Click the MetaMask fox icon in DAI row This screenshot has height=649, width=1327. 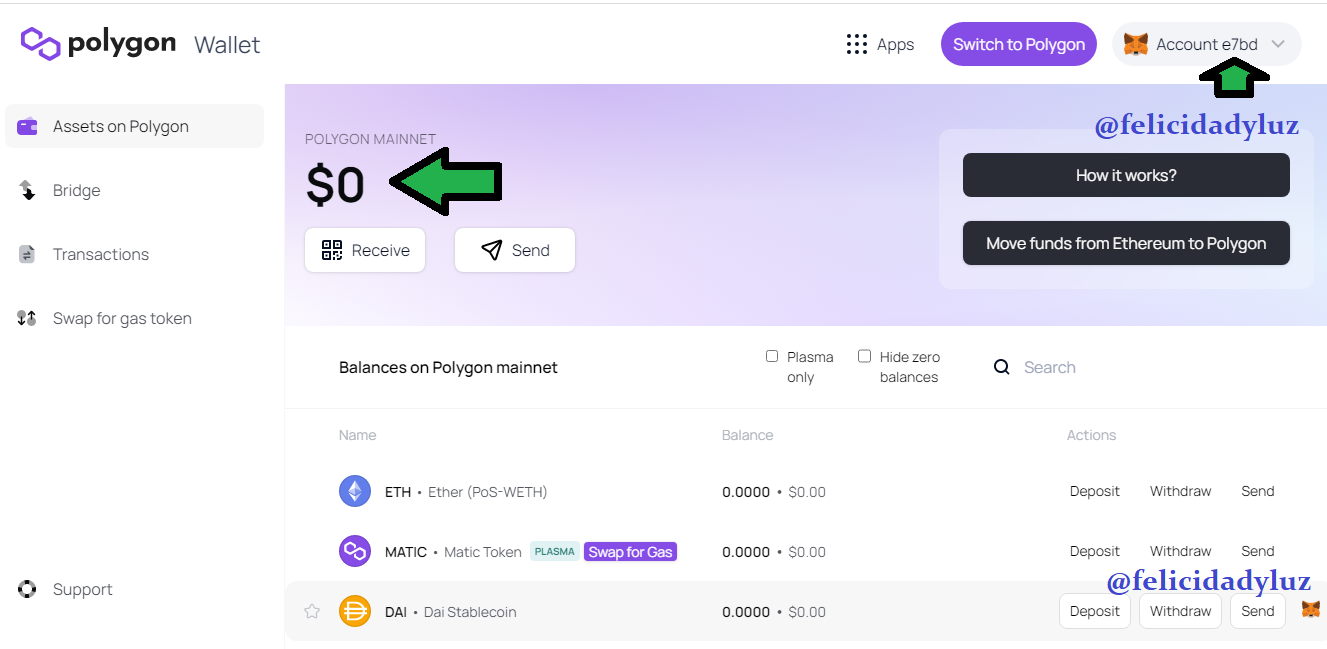[1310, 609]
